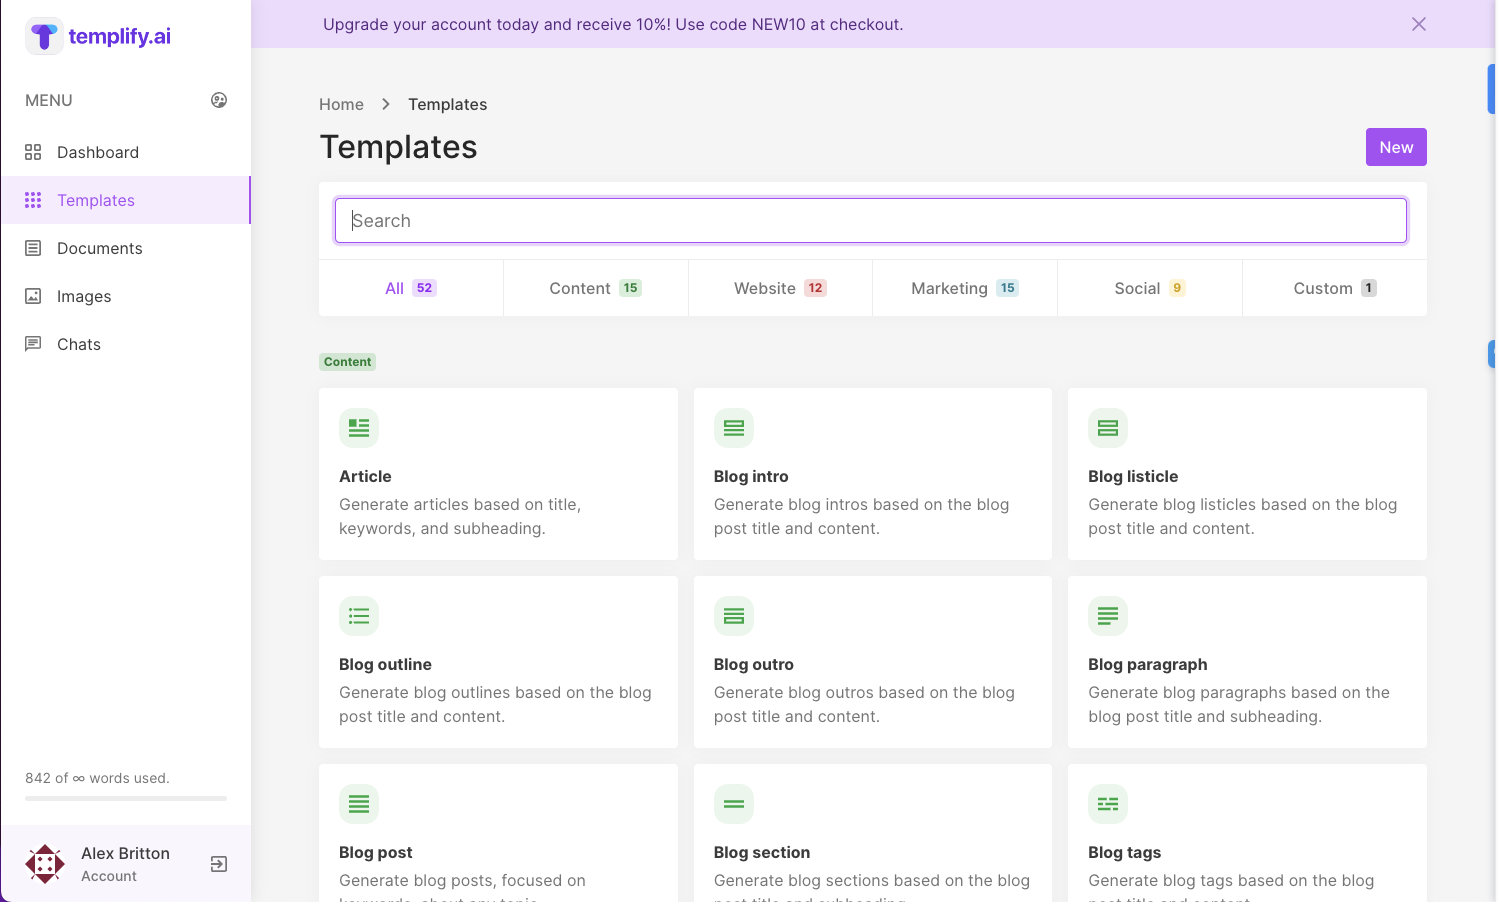Click the Blog outline list icon
The width and height of the screenshot is (1498, 902).
(359, 616)
